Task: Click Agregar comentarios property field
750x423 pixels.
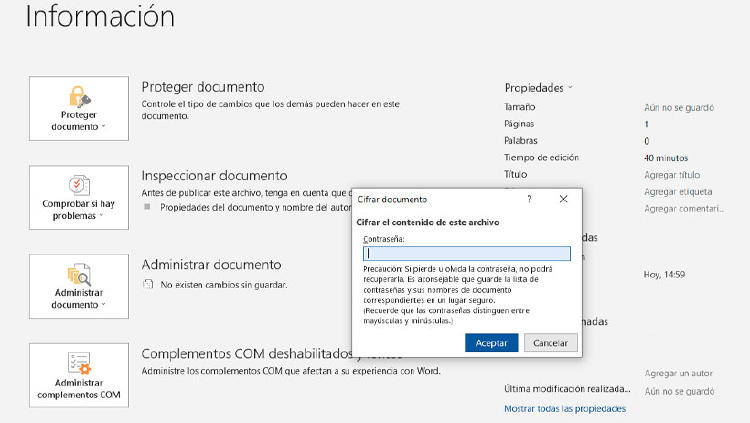Action: coord(683,208)
